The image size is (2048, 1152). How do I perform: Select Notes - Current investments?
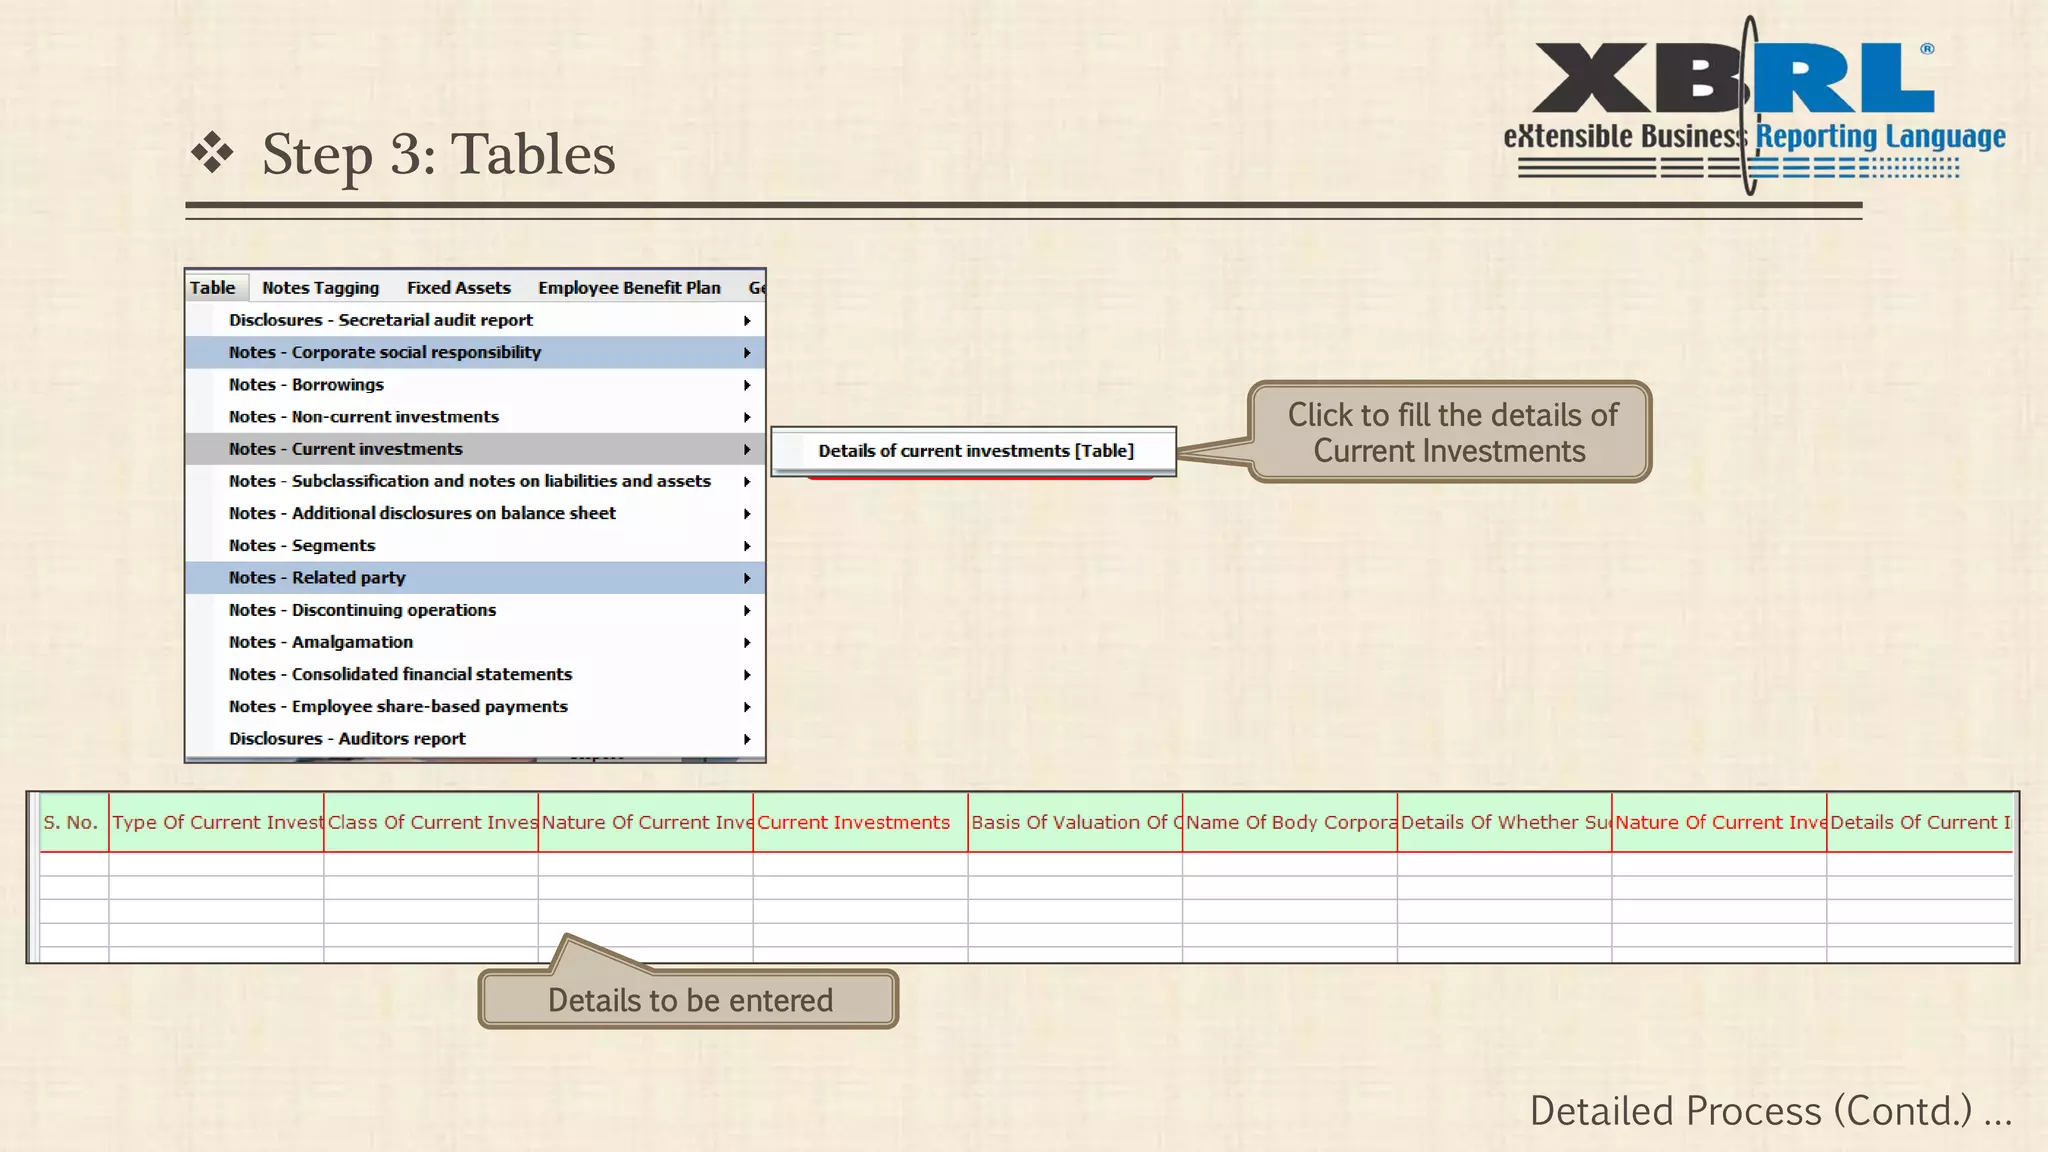pos(475,449)
